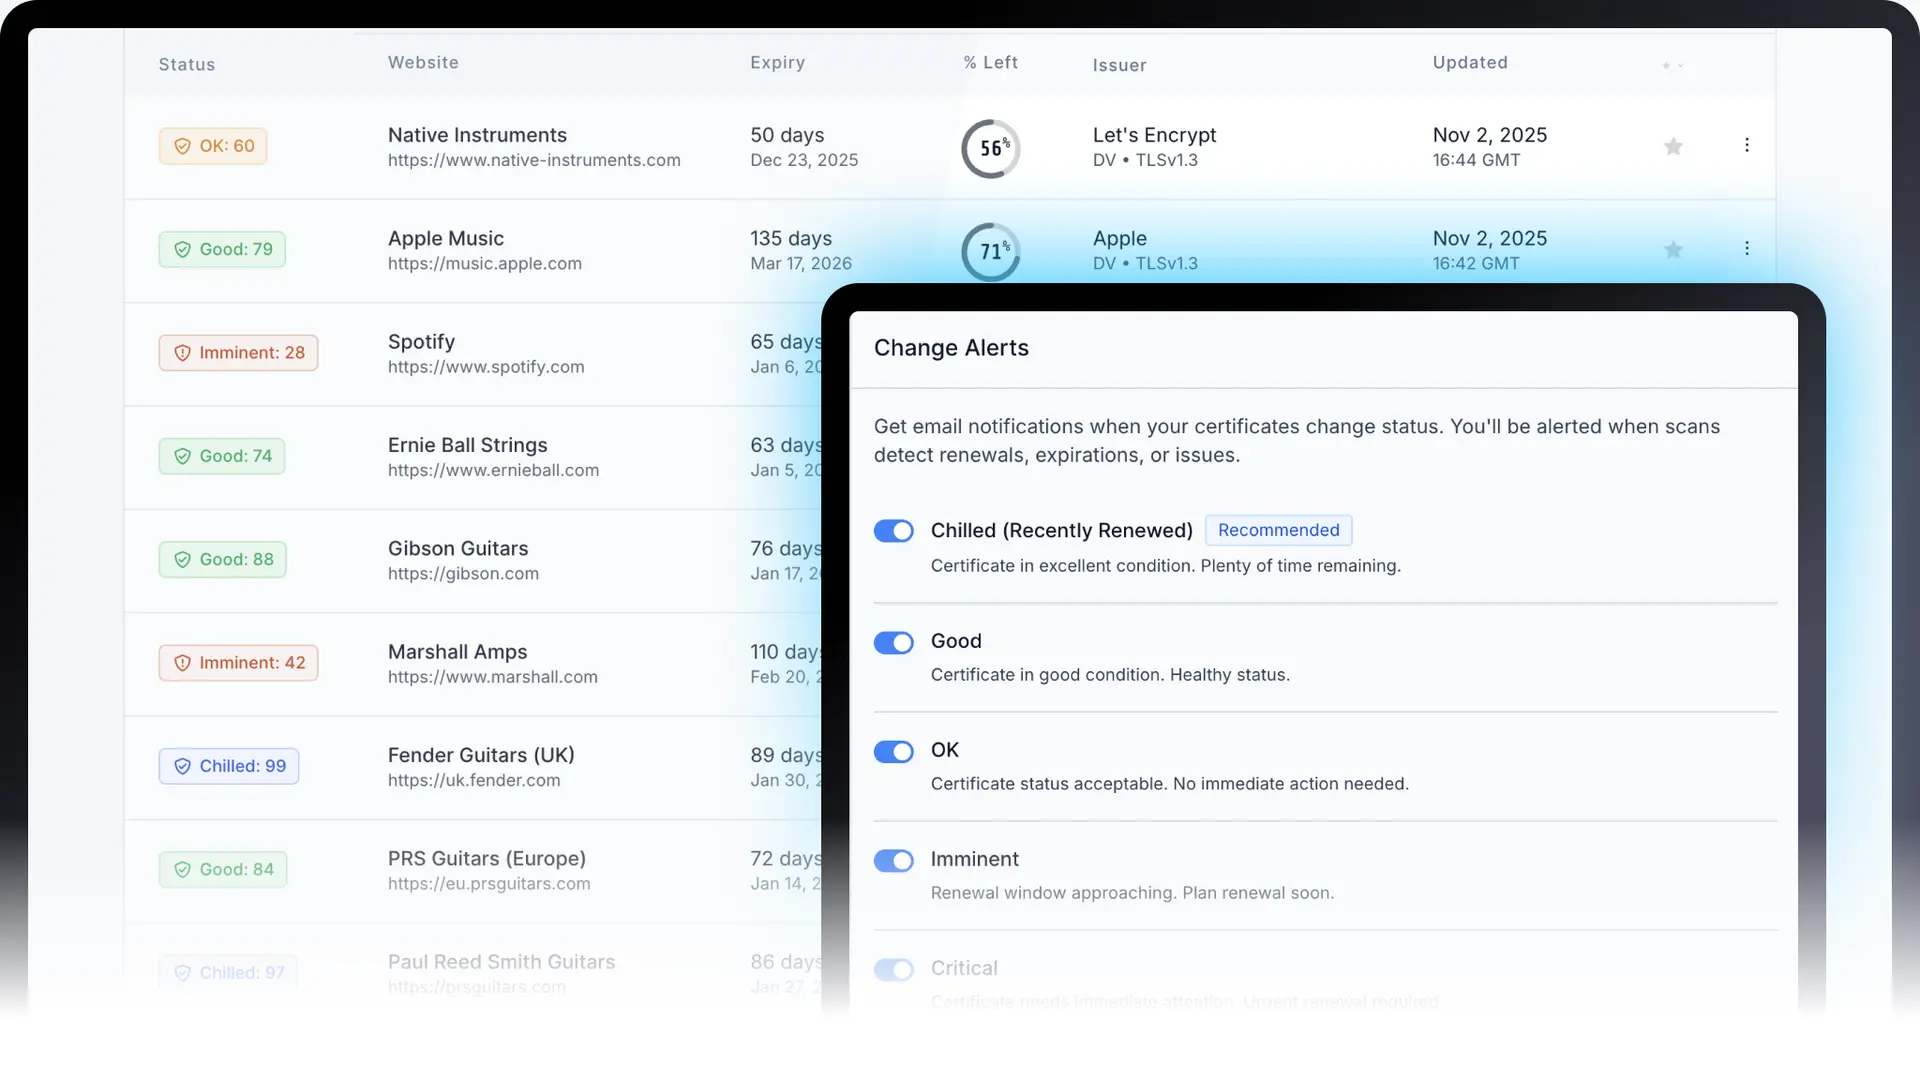This screenshot has width=1920, height=1080.
Task: Click the Paul Reed Smith Guitars row name
Action: point(501,962)
